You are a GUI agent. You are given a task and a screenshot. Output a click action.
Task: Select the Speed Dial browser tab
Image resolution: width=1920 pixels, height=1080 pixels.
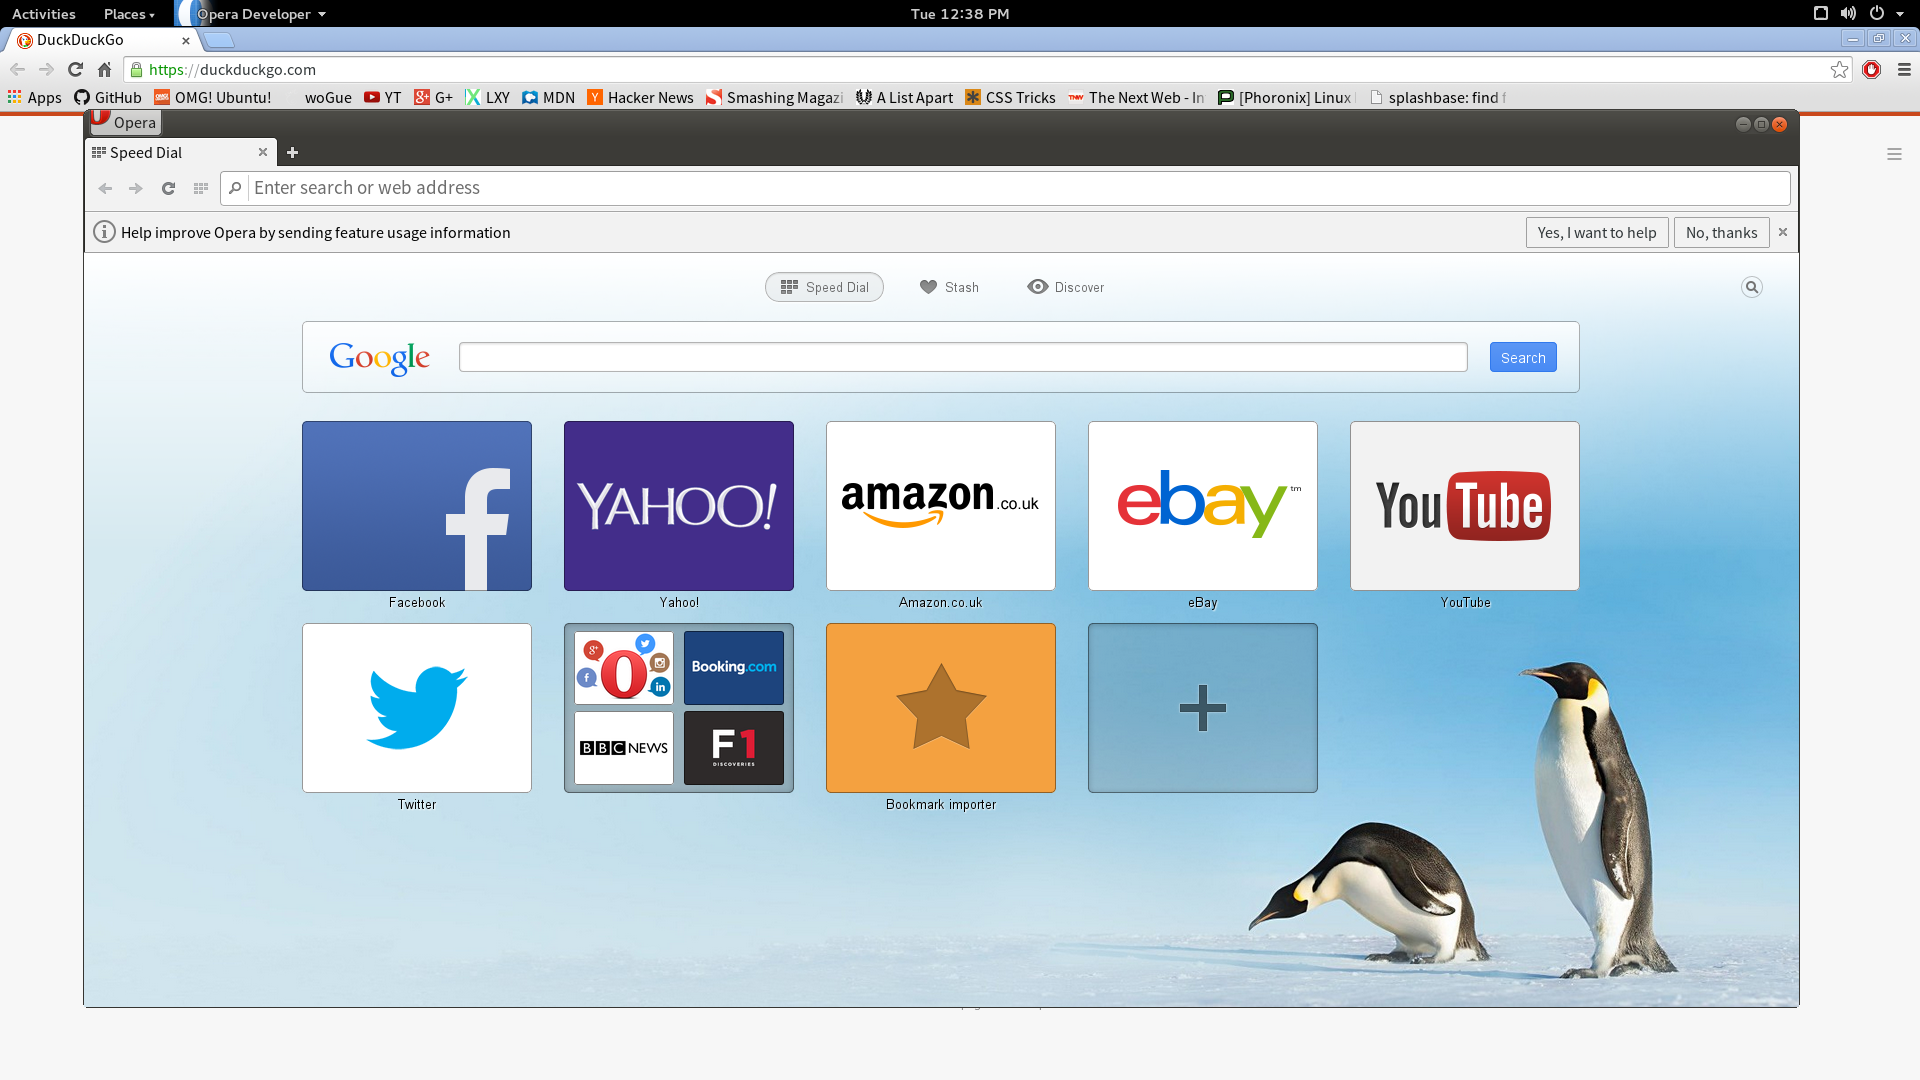(180, 152)
